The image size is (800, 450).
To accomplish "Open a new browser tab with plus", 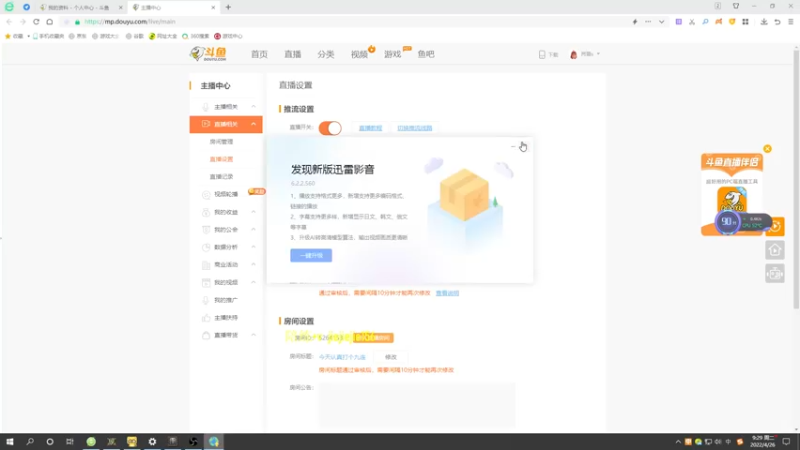I will click(x=228, y=8).
